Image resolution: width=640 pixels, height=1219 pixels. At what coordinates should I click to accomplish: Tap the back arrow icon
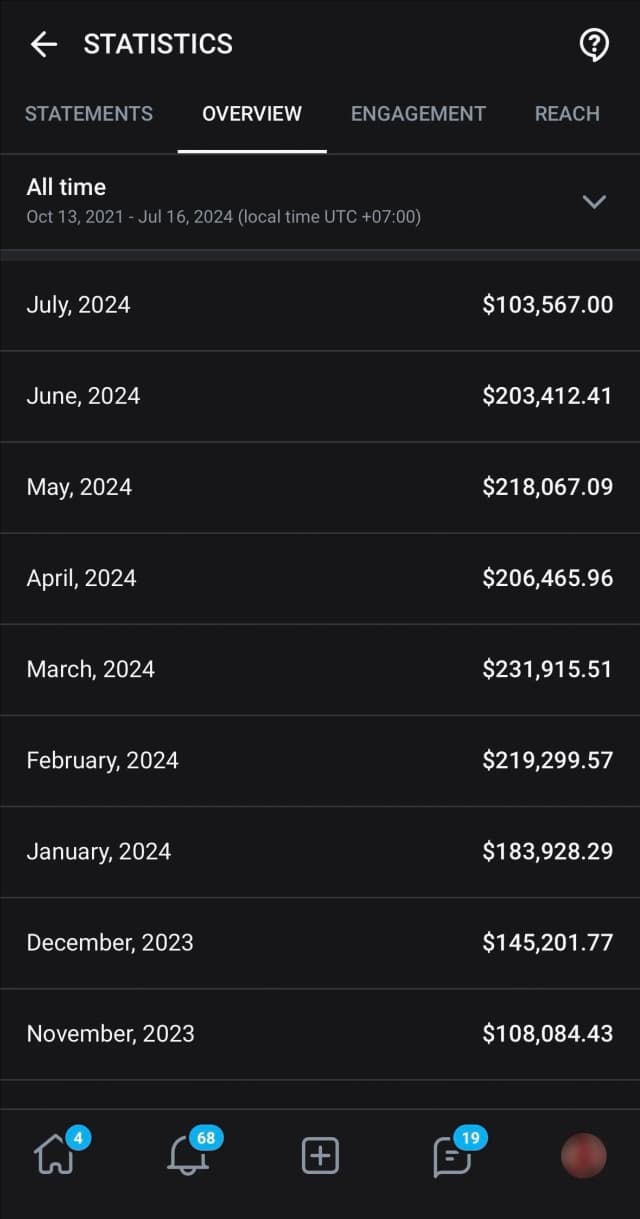point(43,44)
